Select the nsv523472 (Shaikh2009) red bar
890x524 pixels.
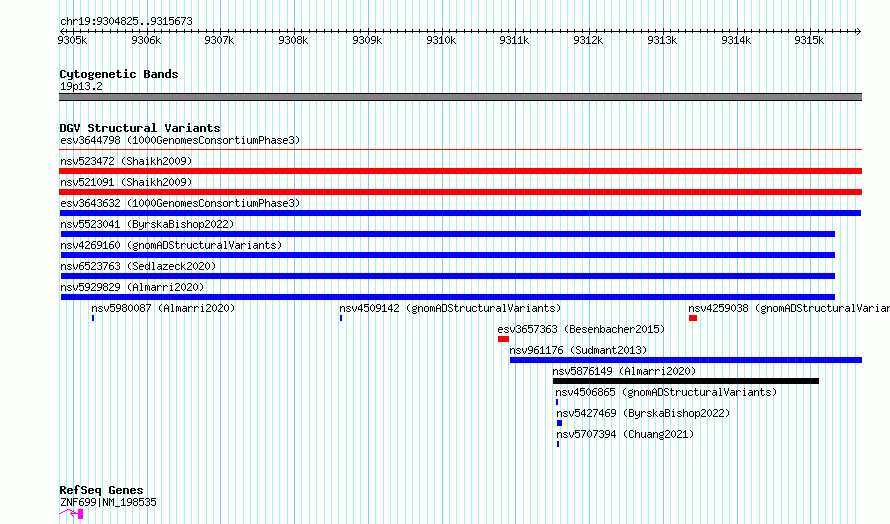460,171
